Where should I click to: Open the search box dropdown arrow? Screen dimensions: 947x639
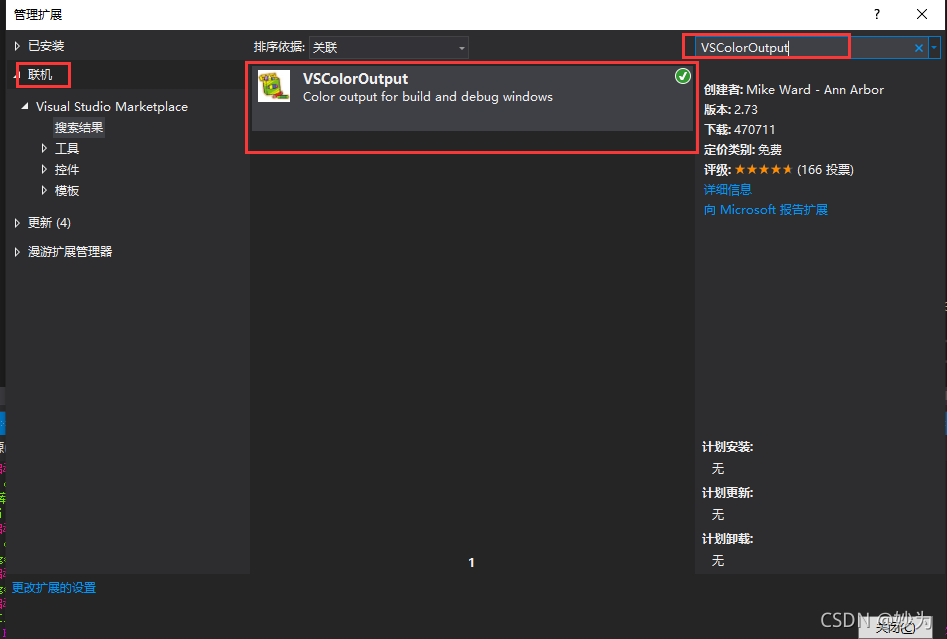pyautogui.click(x=934, y=47)
